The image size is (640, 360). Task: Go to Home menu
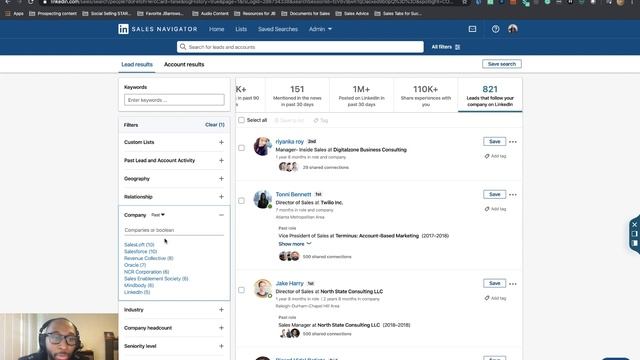[216, 29]
